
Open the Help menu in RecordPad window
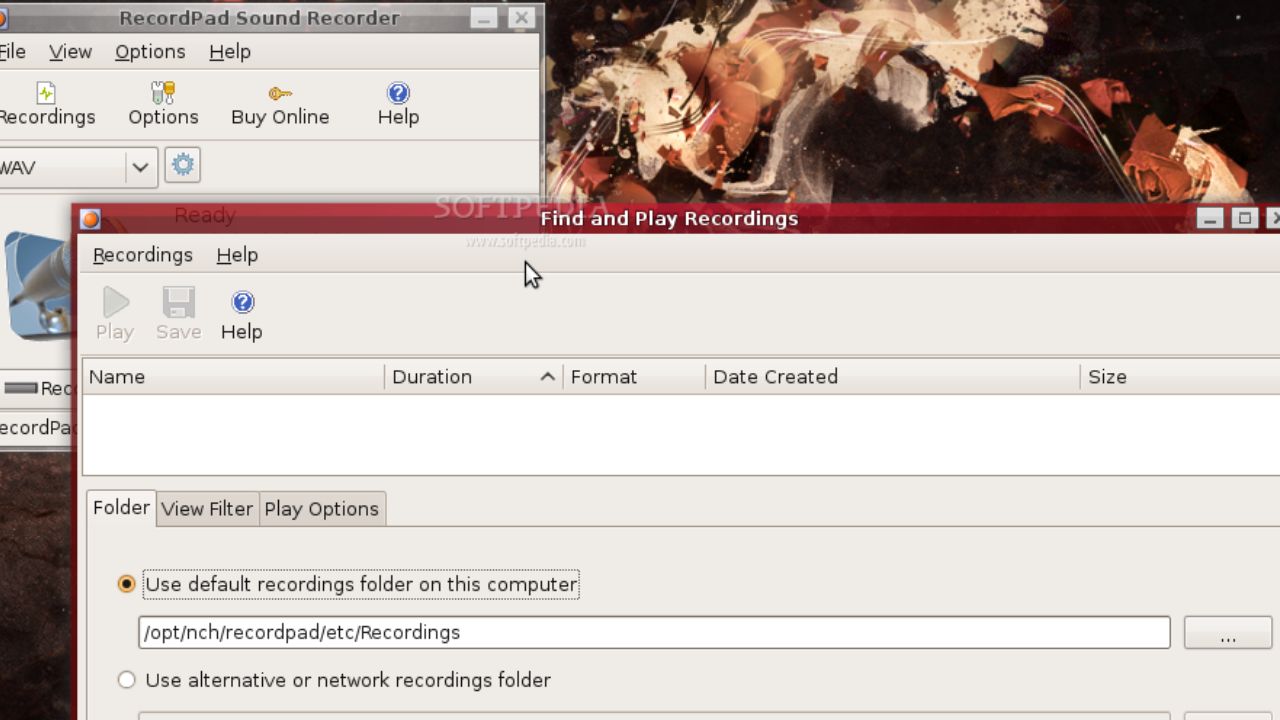tap(230, 52)
